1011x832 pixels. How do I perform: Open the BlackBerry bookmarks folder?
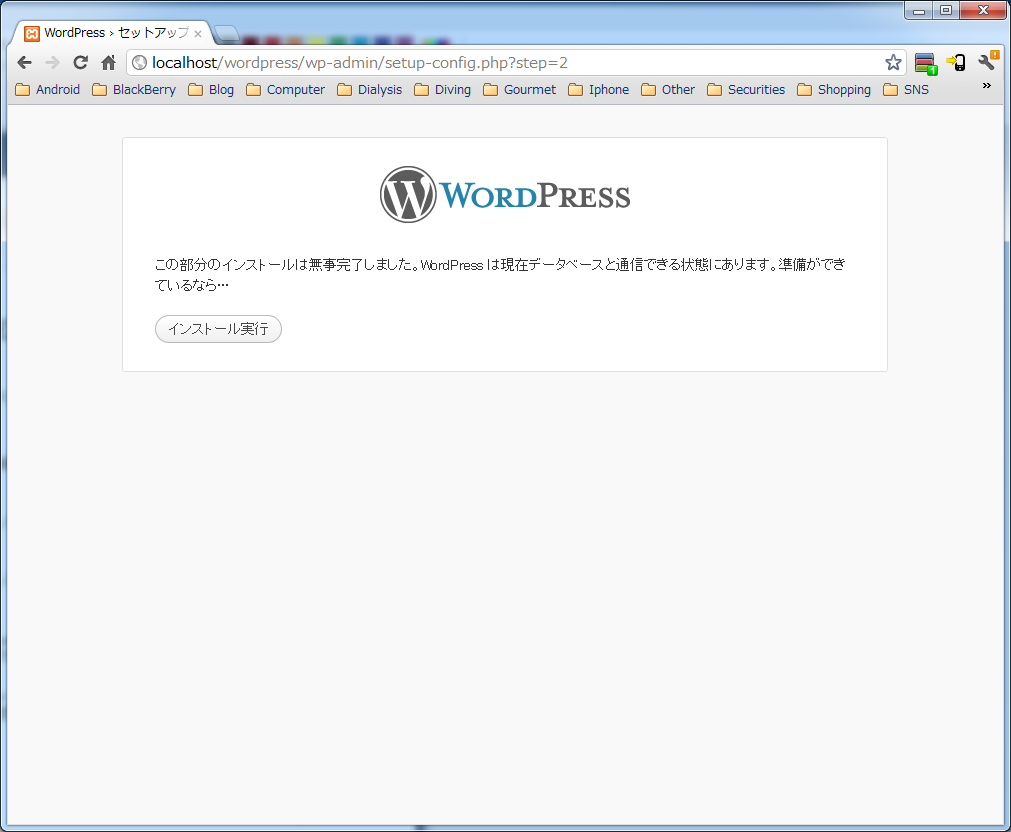134,90
